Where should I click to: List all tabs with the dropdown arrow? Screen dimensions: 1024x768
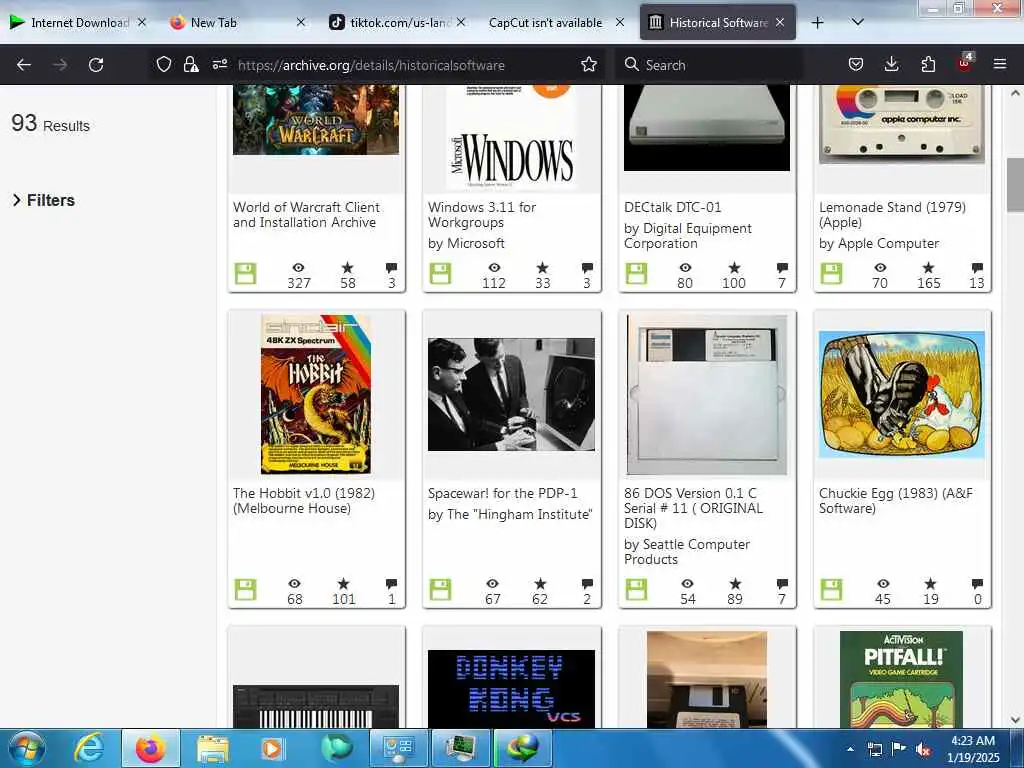pyautogui.click(x=857, y=22)
